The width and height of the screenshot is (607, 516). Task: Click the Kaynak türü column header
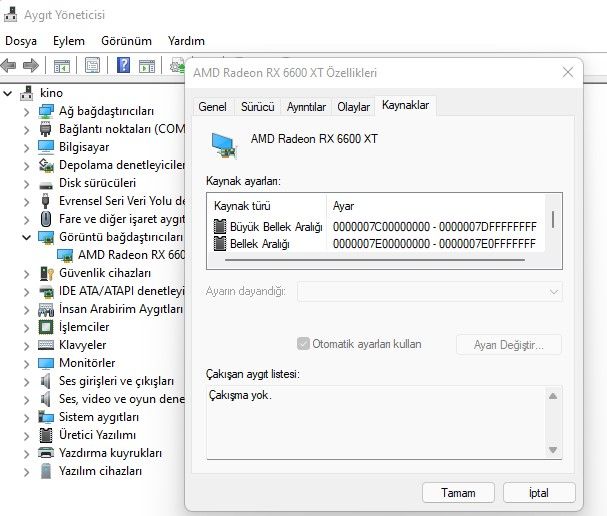(x=267, y=206)
